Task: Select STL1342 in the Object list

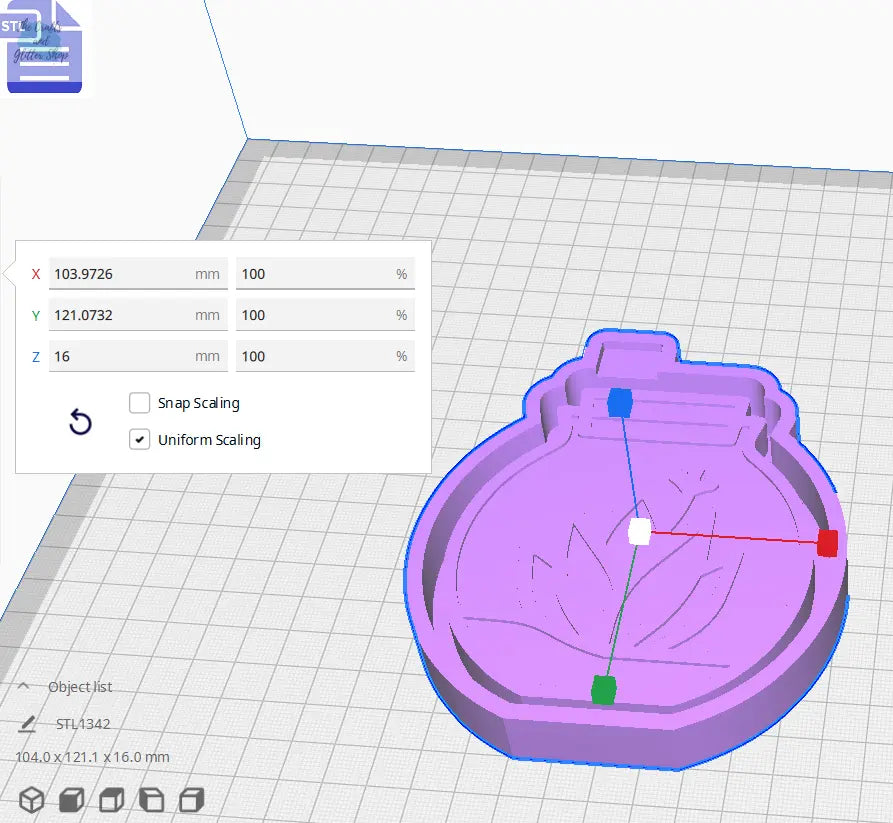Action: tap(85, 723)
